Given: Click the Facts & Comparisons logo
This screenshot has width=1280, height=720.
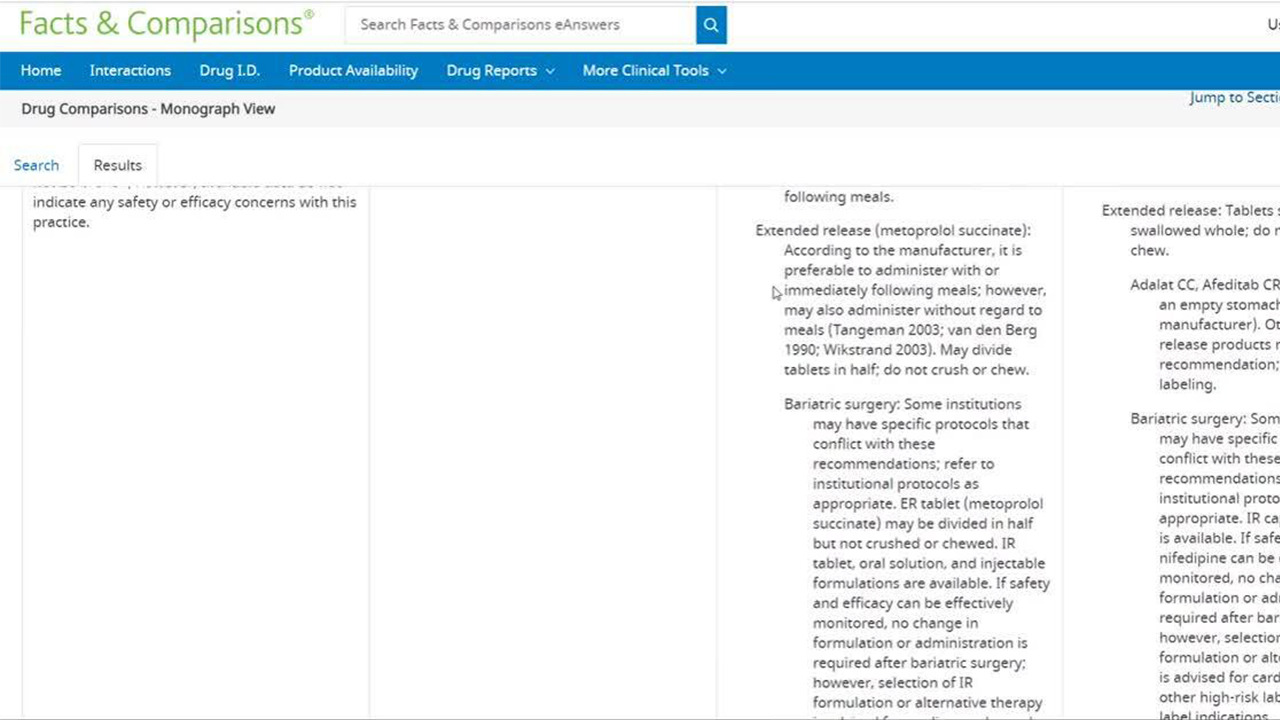Looking at the screenshot, I should pos(166,24).
